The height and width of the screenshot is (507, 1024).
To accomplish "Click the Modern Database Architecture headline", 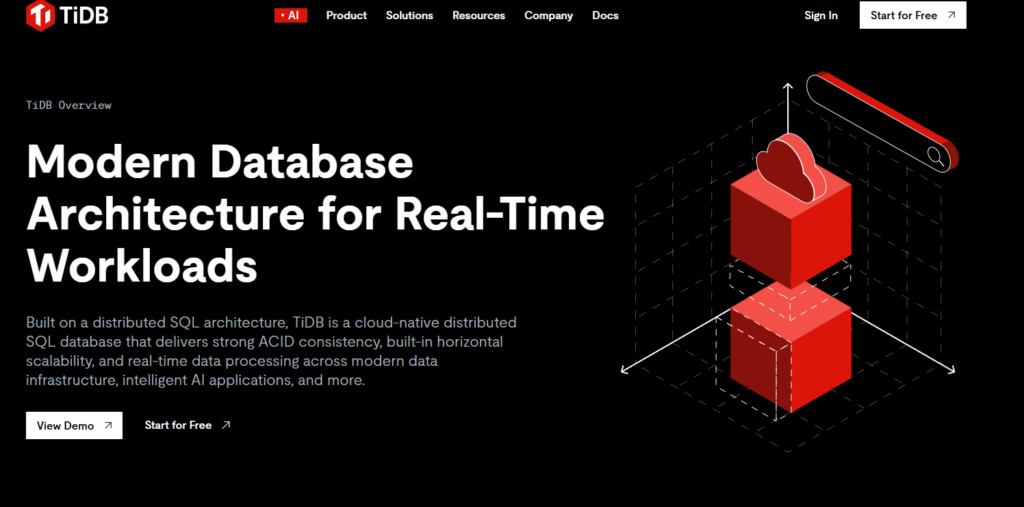I will (315, 214).
